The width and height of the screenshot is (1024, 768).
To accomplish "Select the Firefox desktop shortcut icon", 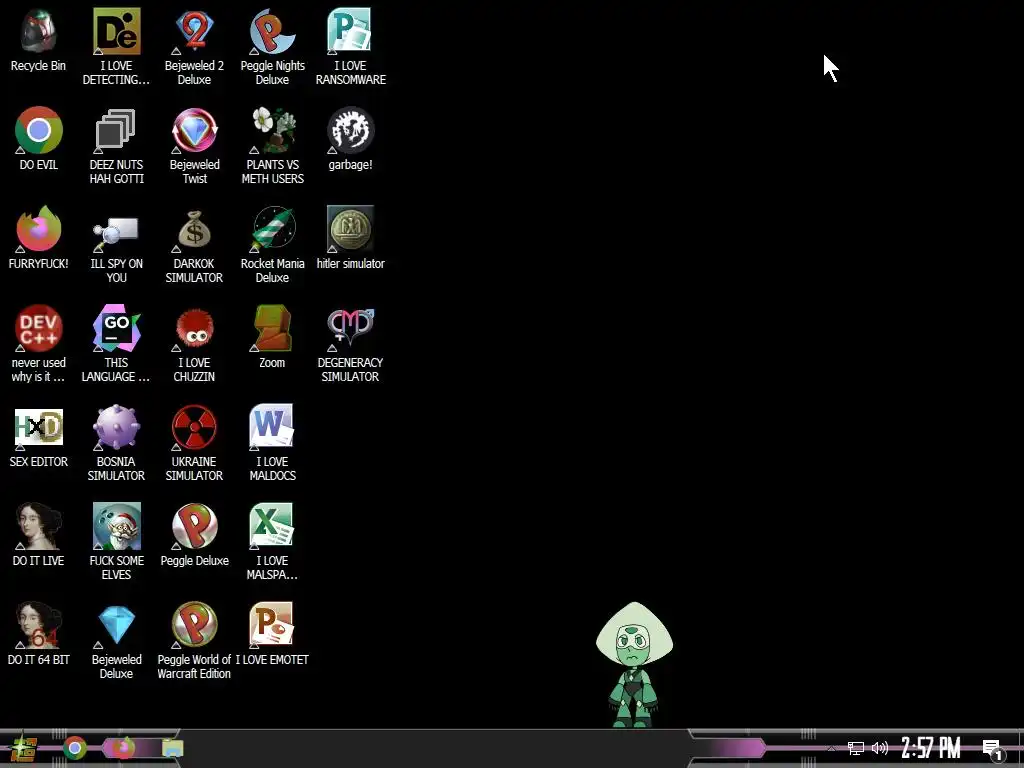I will pos(39,229).
